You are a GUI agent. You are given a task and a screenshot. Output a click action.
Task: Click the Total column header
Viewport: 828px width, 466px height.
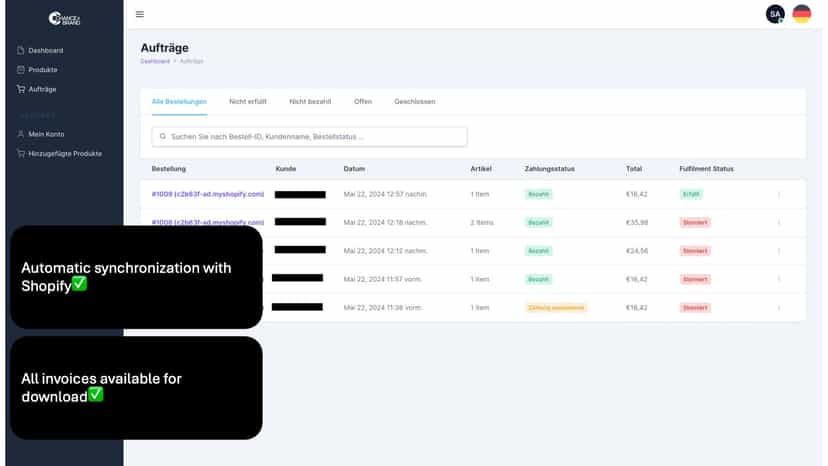[x=634, y=169]
